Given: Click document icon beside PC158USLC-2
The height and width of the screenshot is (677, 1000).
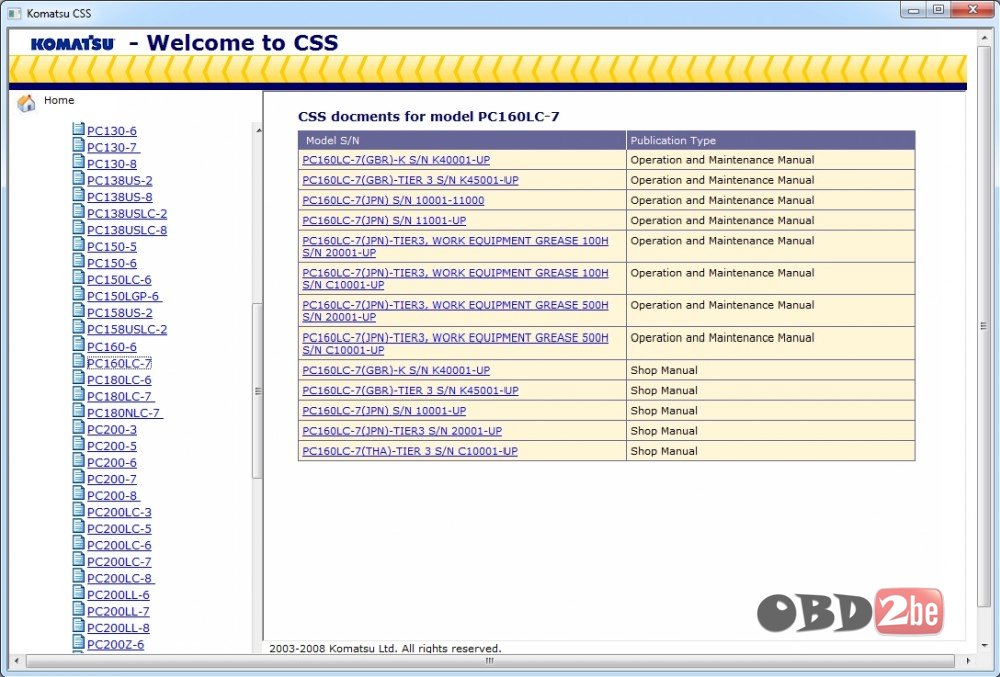Looking at the screenshot, I should click(x=78, y=328).
